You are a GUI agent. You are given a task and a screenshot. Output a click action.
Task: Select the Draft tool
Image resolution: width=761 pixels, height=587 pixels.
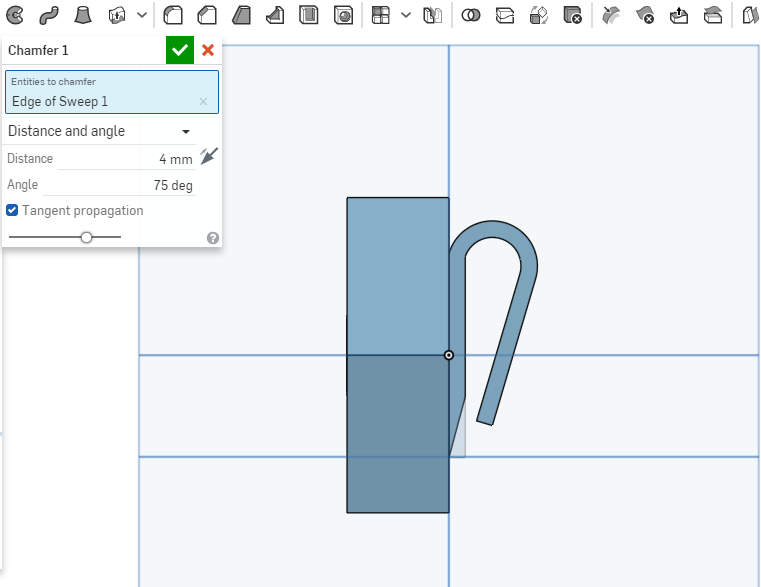click(x=241, y=16)
